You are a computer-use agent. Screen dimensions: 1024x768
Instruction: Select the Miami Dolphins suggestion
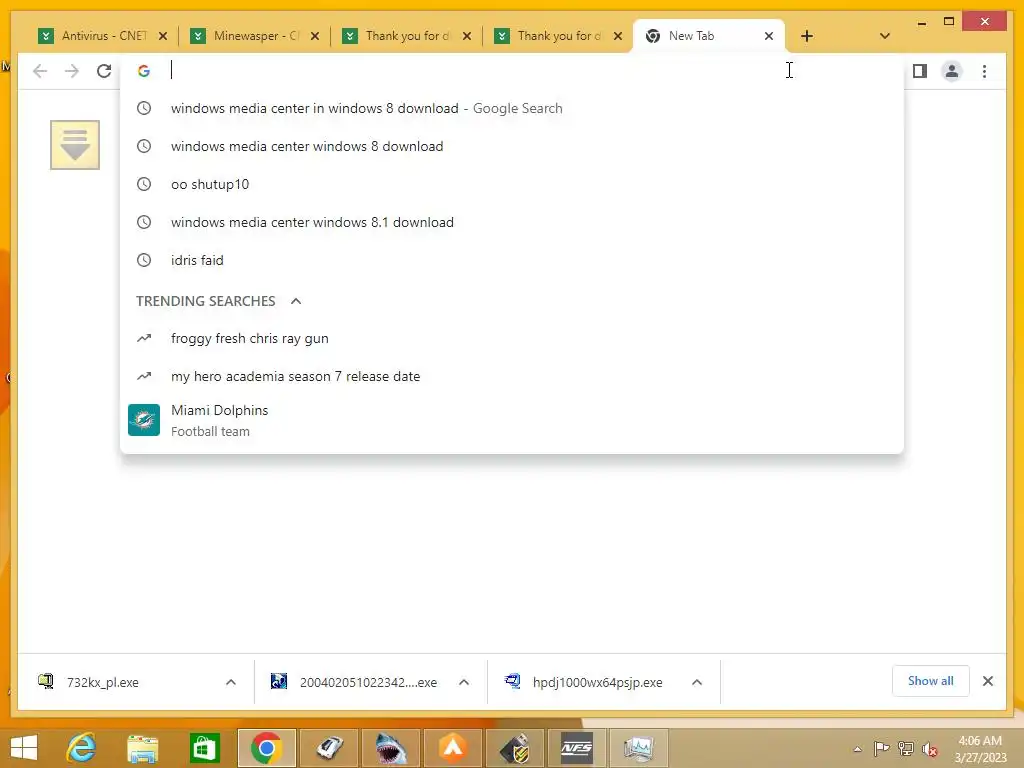pos(511,420)
